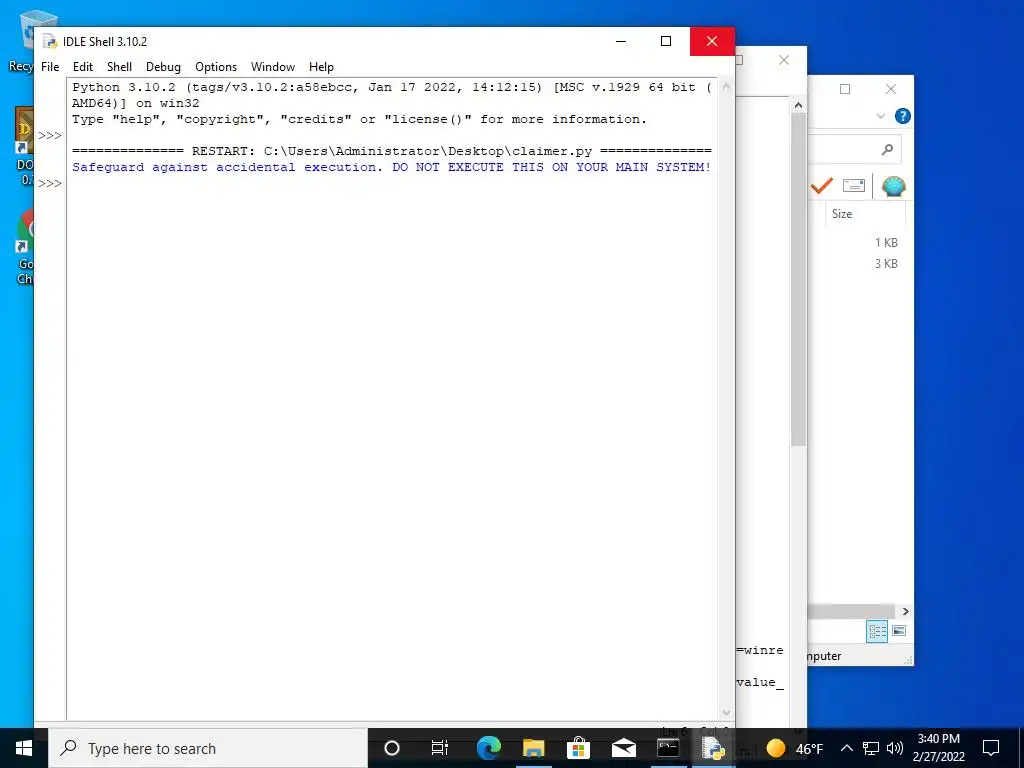Open the Shell menu
The height and width of the screenshot is (768, 1024).
pyautogui.click(x=120, y=67)
